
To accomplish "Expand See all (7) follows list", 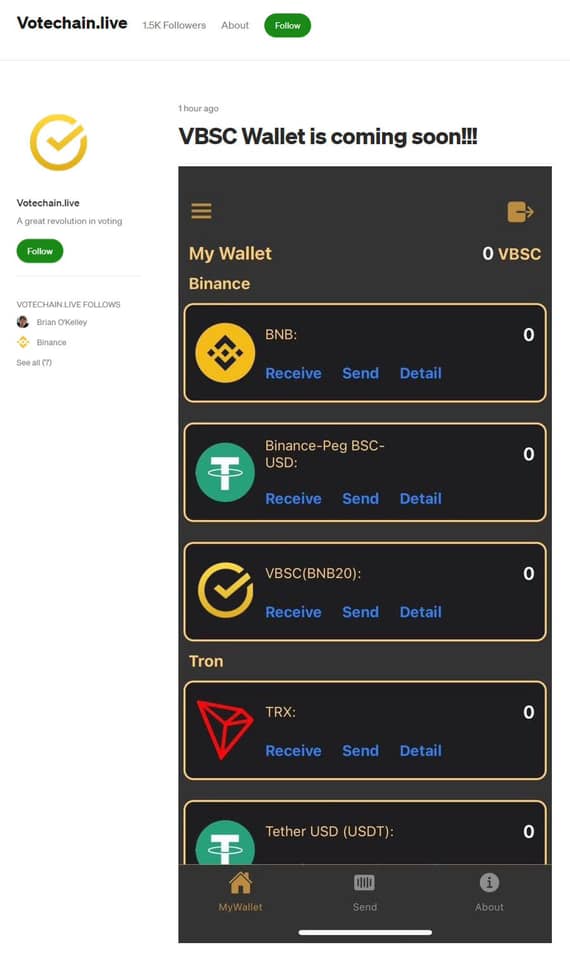I will point(34,362).
